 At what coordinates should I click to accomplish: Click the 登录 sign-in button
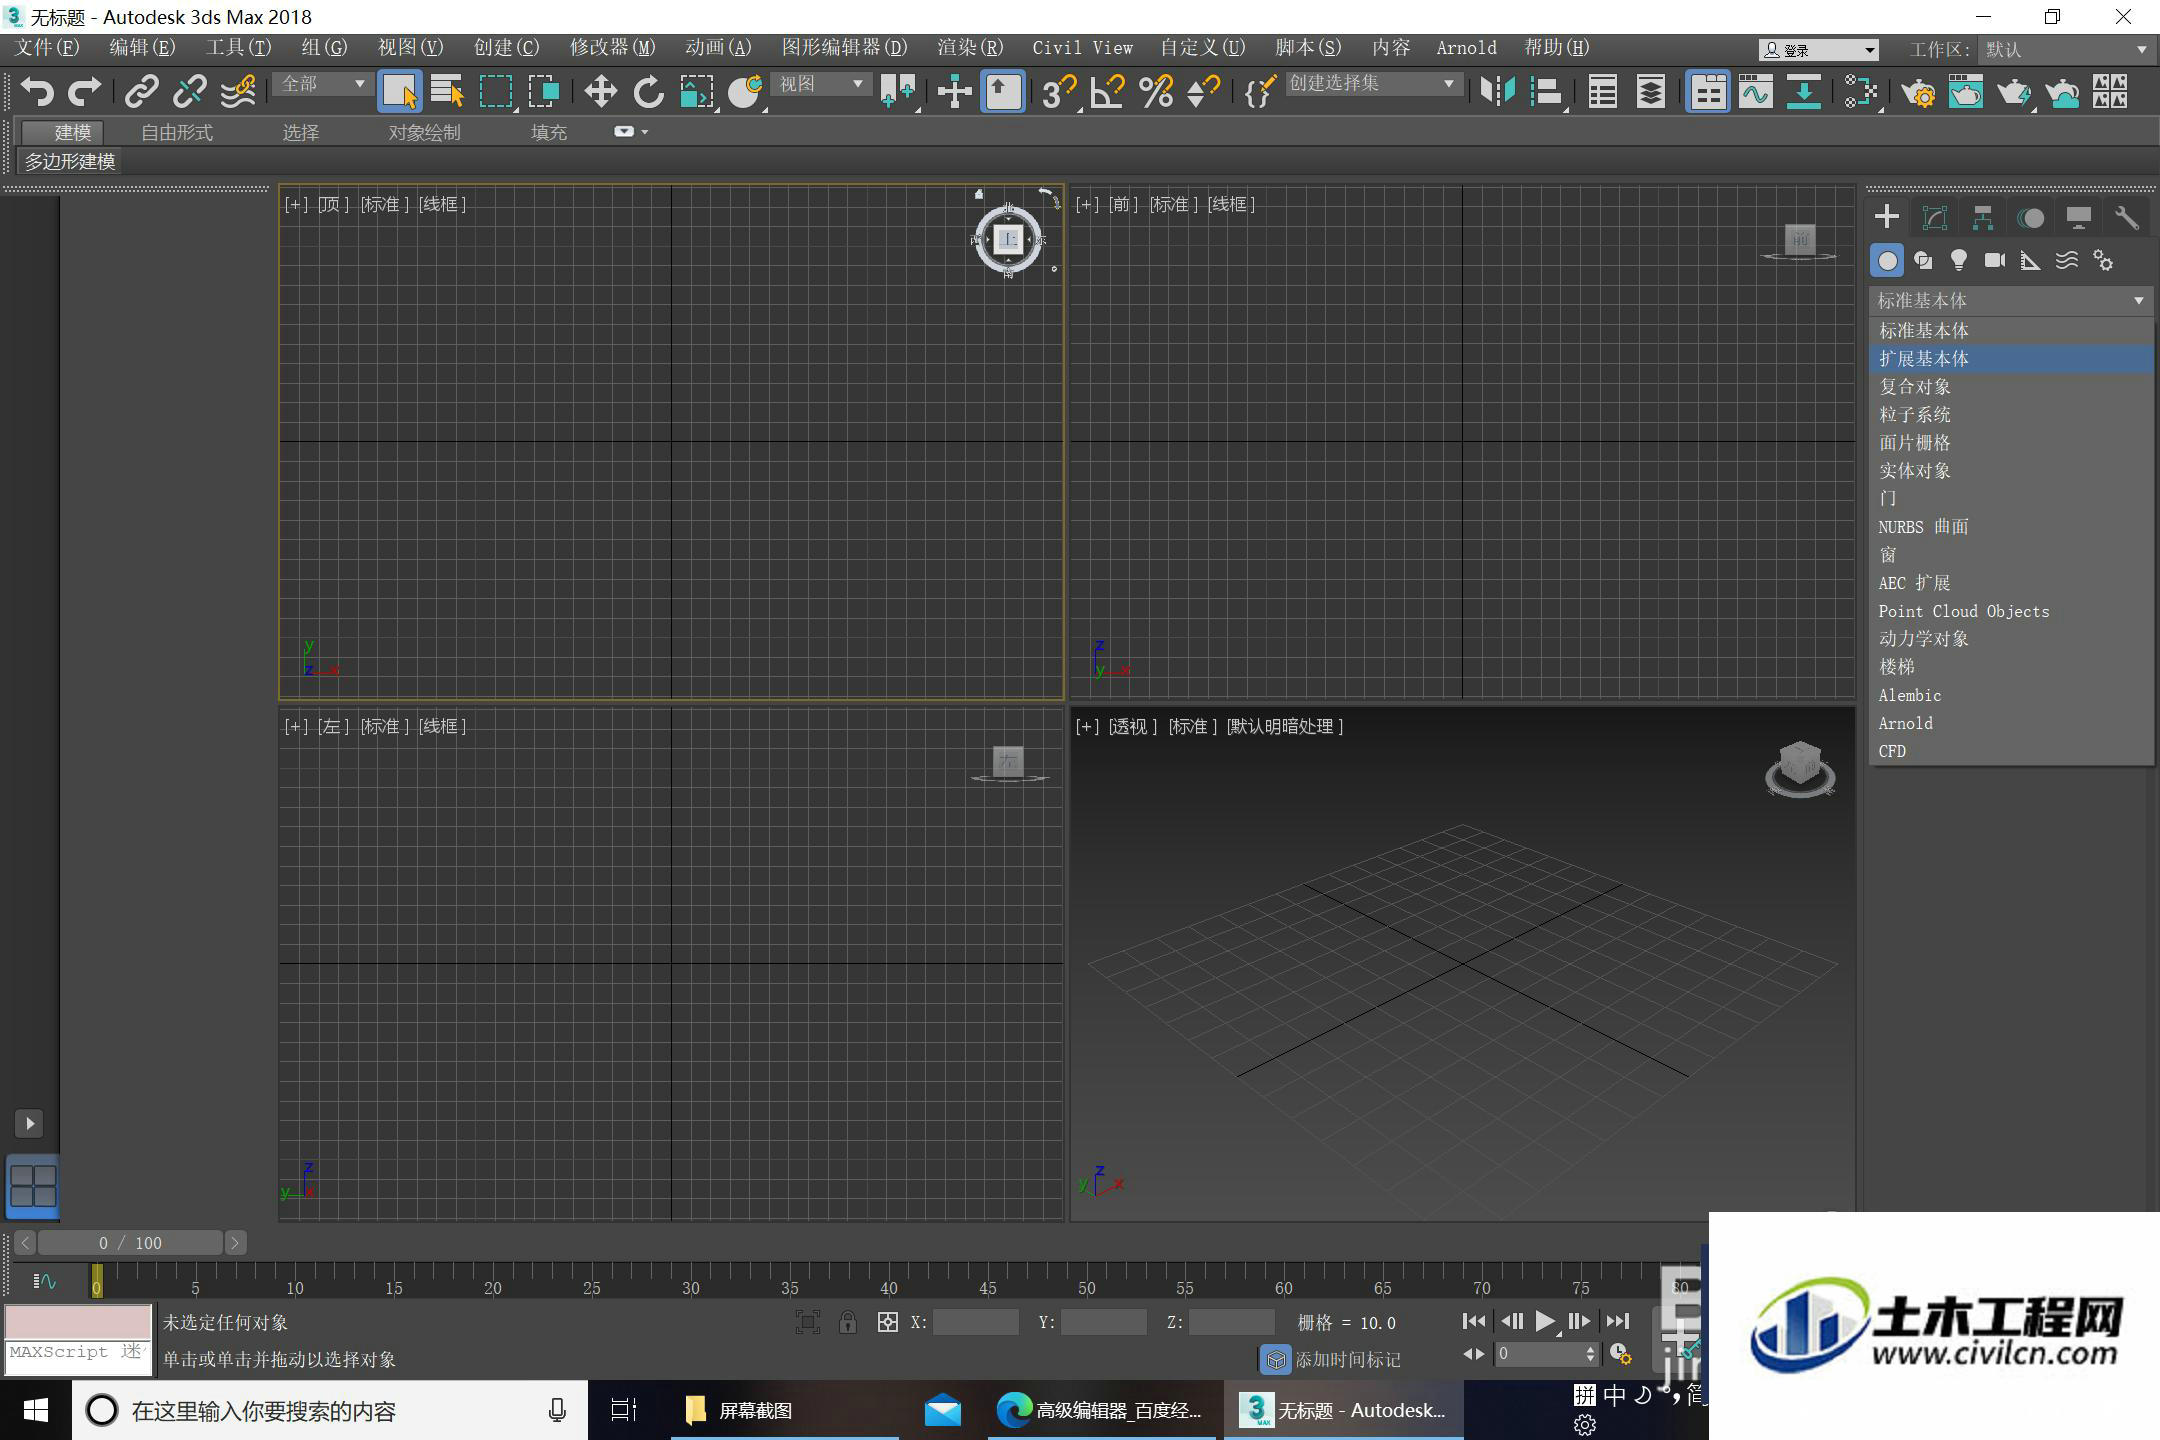click(1818, 50)
